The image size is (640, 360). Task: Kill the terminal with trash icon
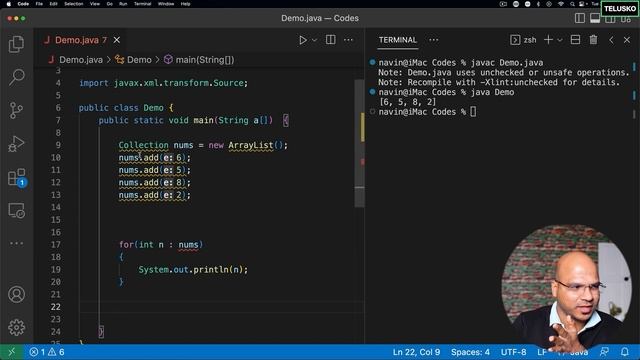pyautogui.click(x=593, y=40)
